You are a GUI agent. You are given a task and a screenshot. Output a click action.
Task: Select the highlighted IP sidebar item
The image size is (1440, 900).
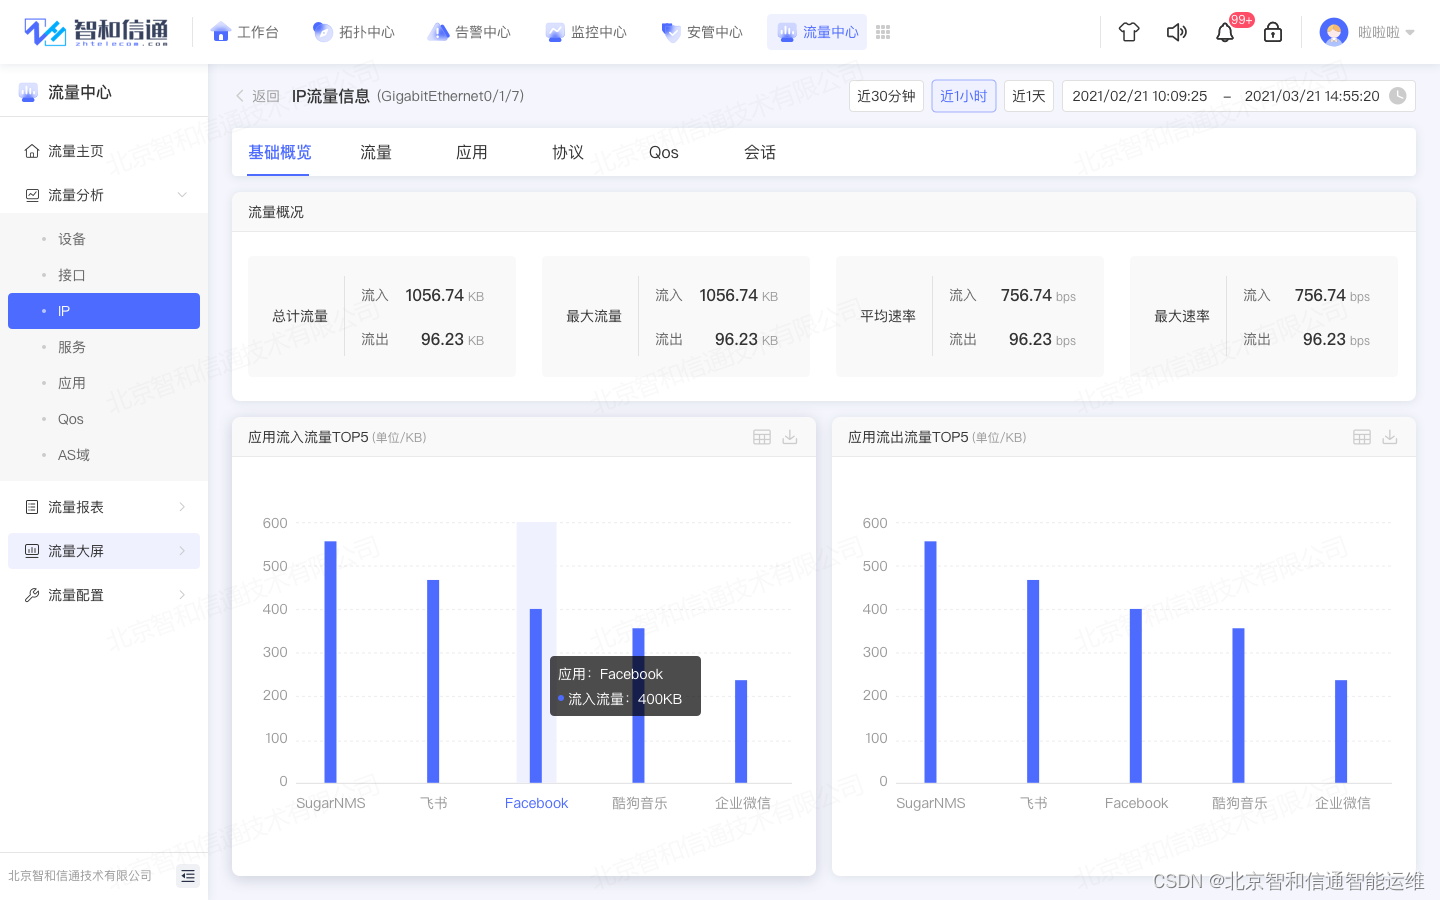click(x=104, y=311)
